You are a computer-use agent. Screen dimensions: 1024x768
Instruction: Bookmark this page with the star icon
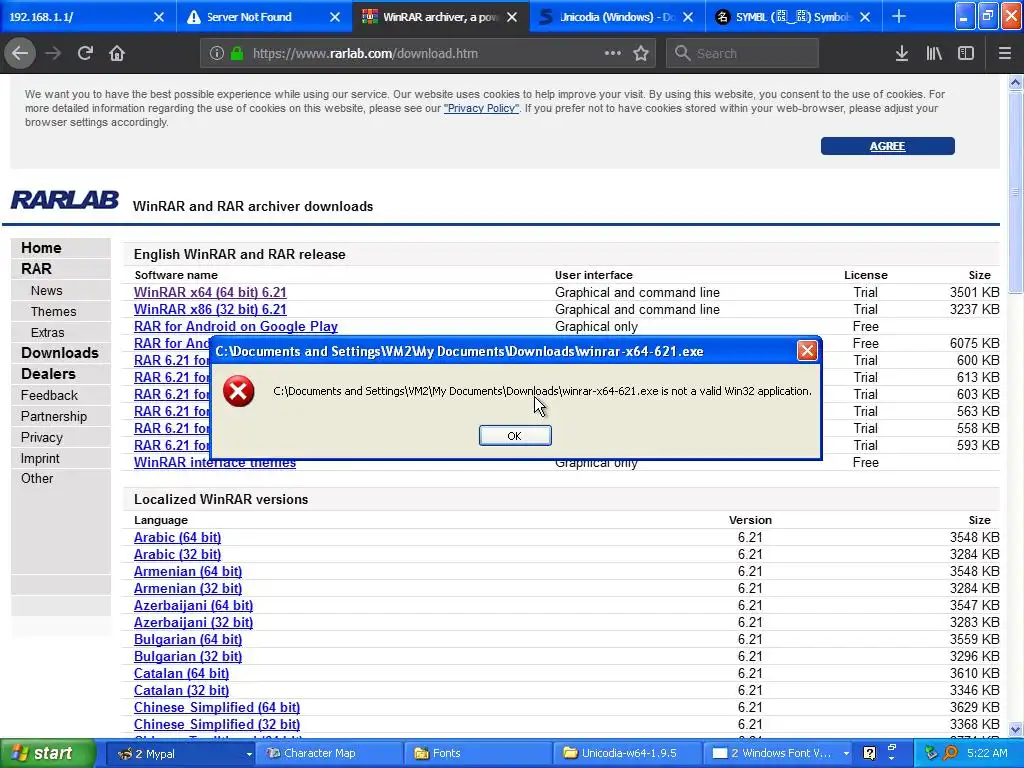[x=641, y=54]
